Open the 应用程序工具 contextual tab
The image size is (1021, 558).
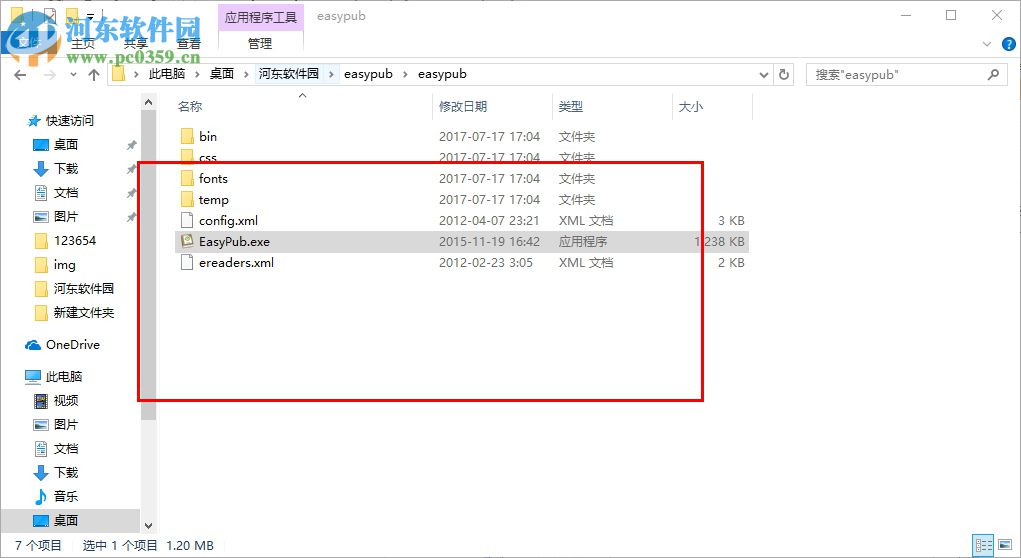[260, 18]
